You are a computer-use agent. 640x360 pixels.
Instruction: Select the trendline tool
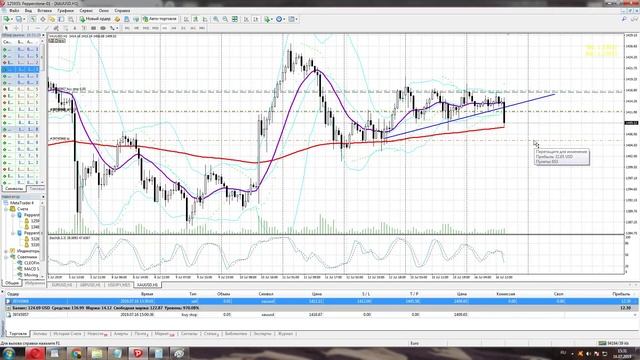[47, 28]
